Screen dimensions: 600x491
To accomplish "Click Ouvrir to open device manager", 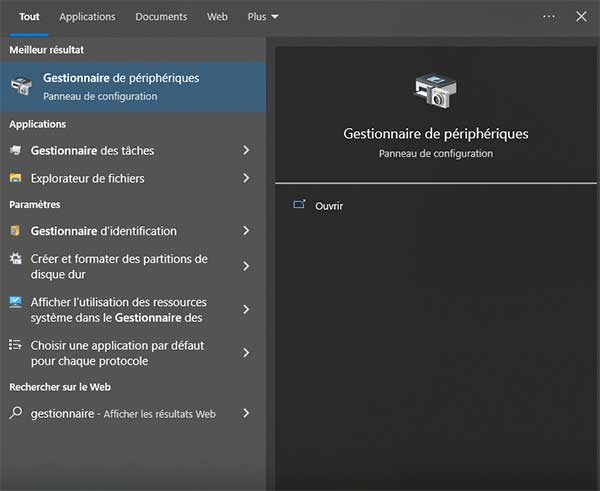I will pos(329,206).
